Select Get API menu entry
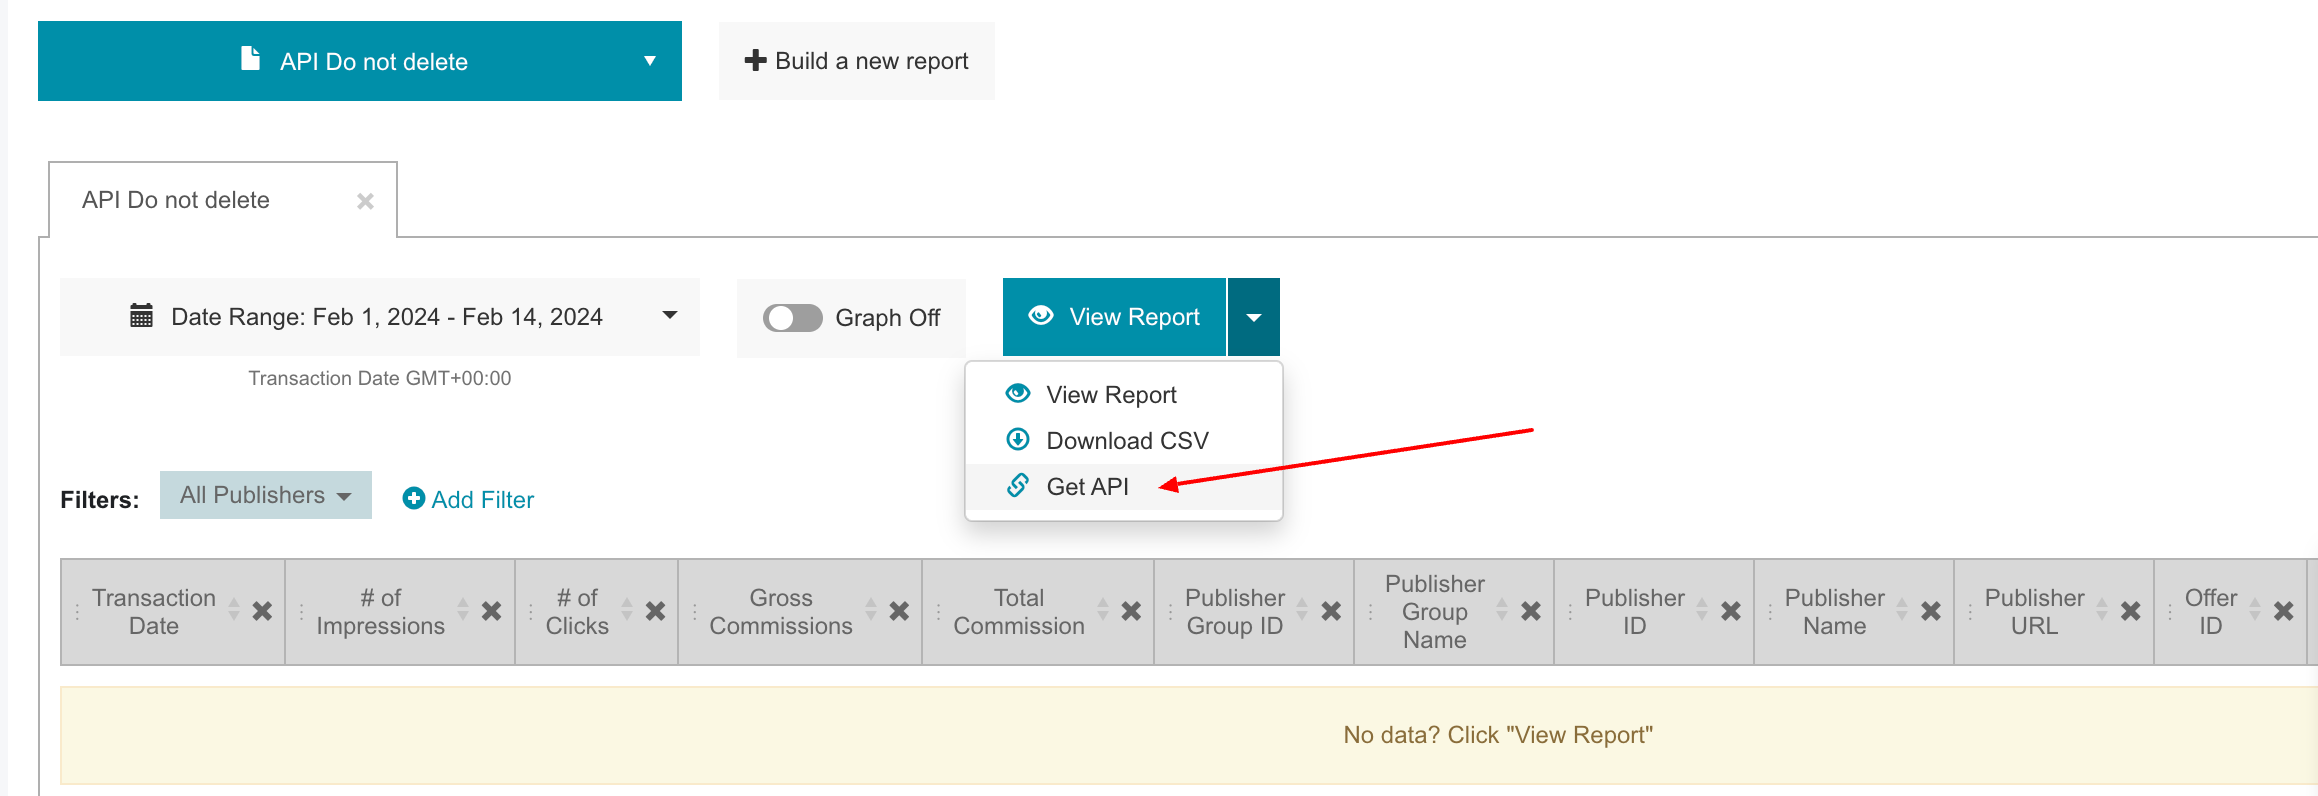Viewport: 2318px width, 796px height. (1123, 487)
